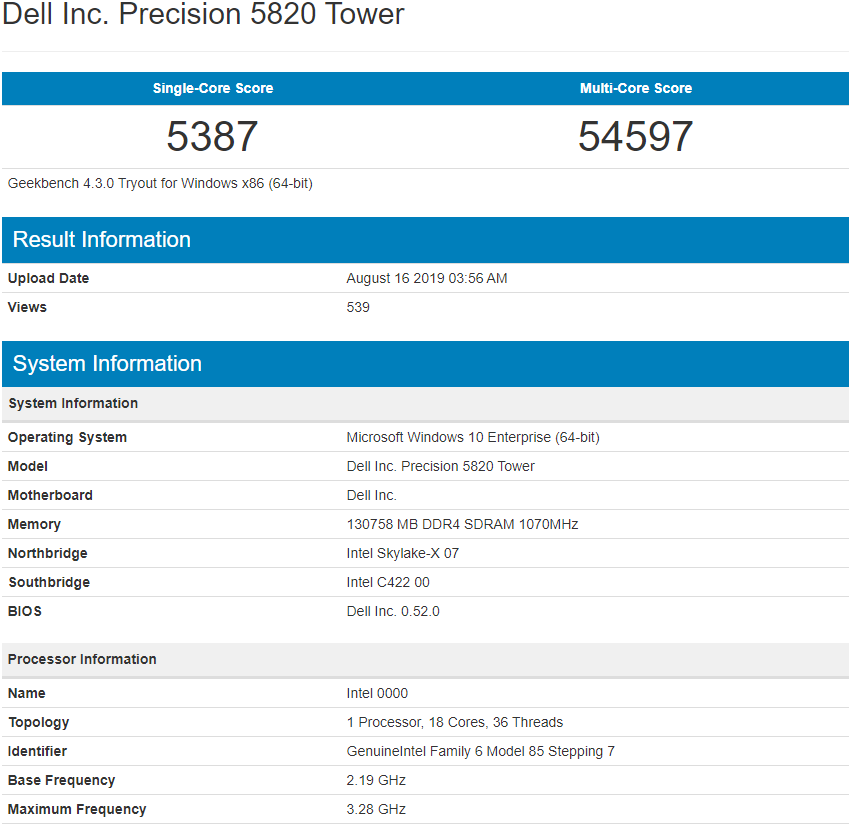Click the Geekbench 4.3.0 Tryout version line

pyautogui.click(x=160, y=183)
